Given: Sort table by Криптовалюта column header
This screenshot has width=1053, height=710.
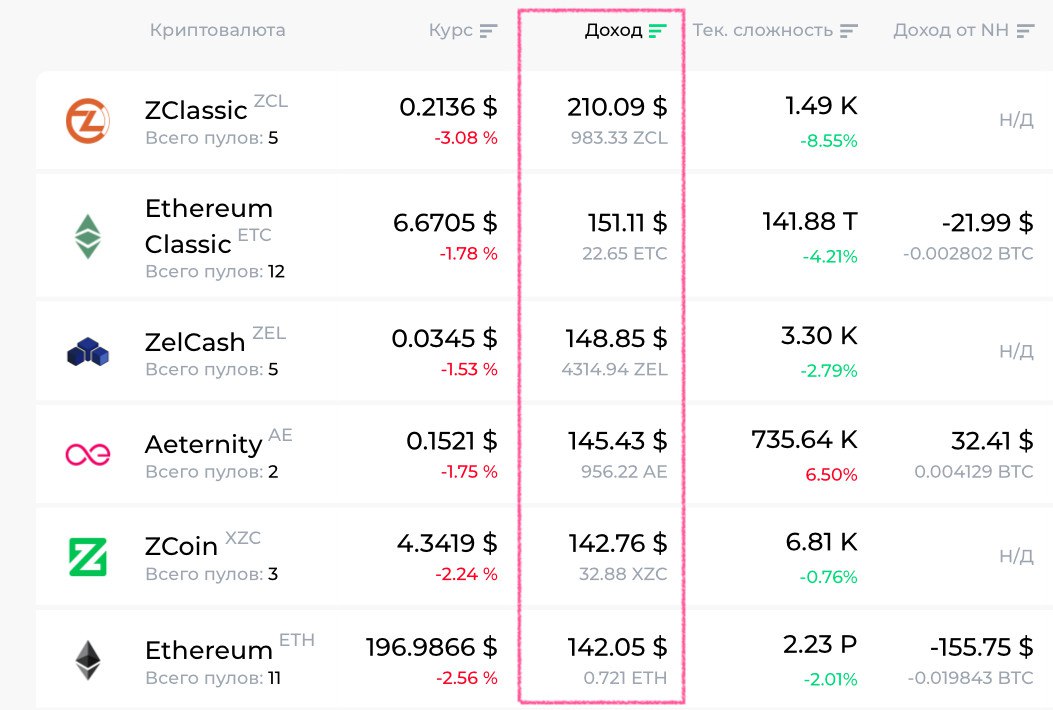Looking at the screenshot, I should tap(217, 30).
